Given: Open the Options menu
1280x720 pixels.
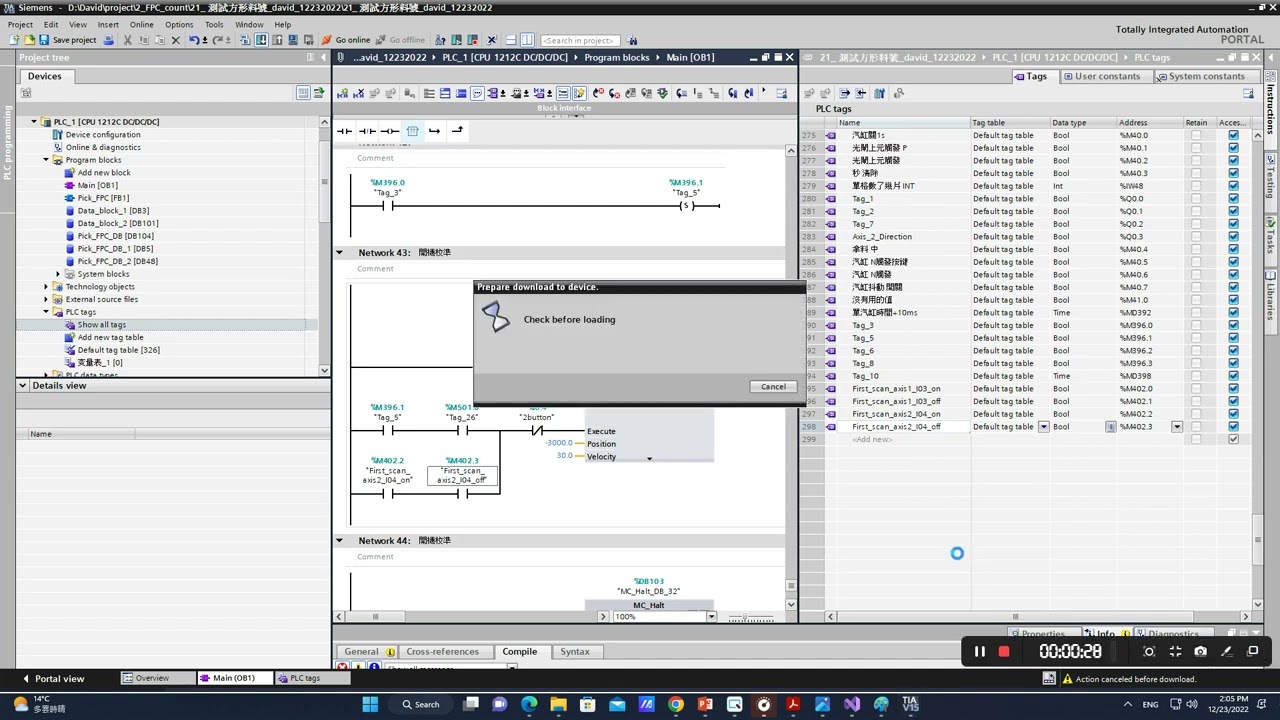Looking at the screenshot, I should (x=179, y=24).
